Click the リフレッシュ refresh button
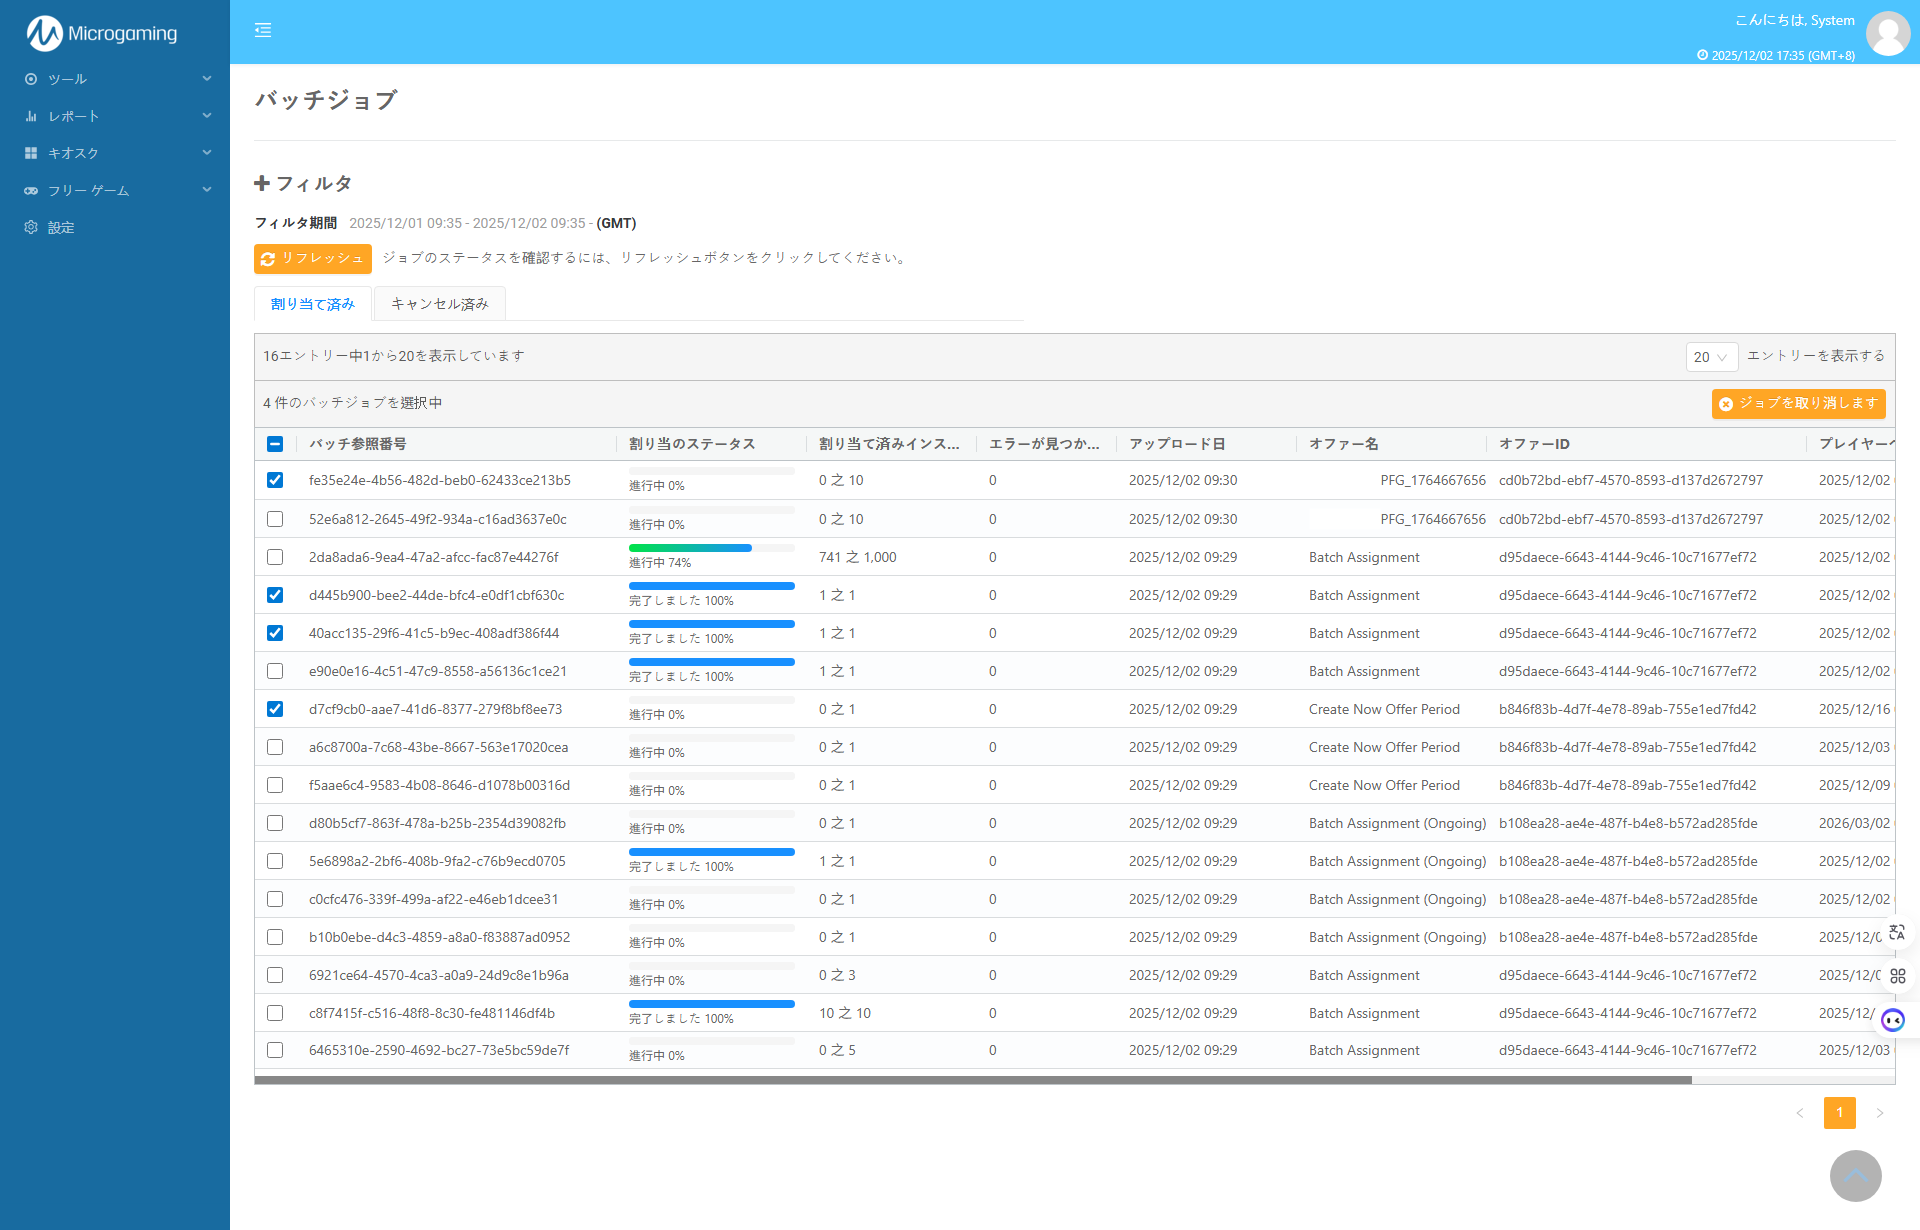The width and height of the screenshot is (1920, 1230). coord(313,259)
